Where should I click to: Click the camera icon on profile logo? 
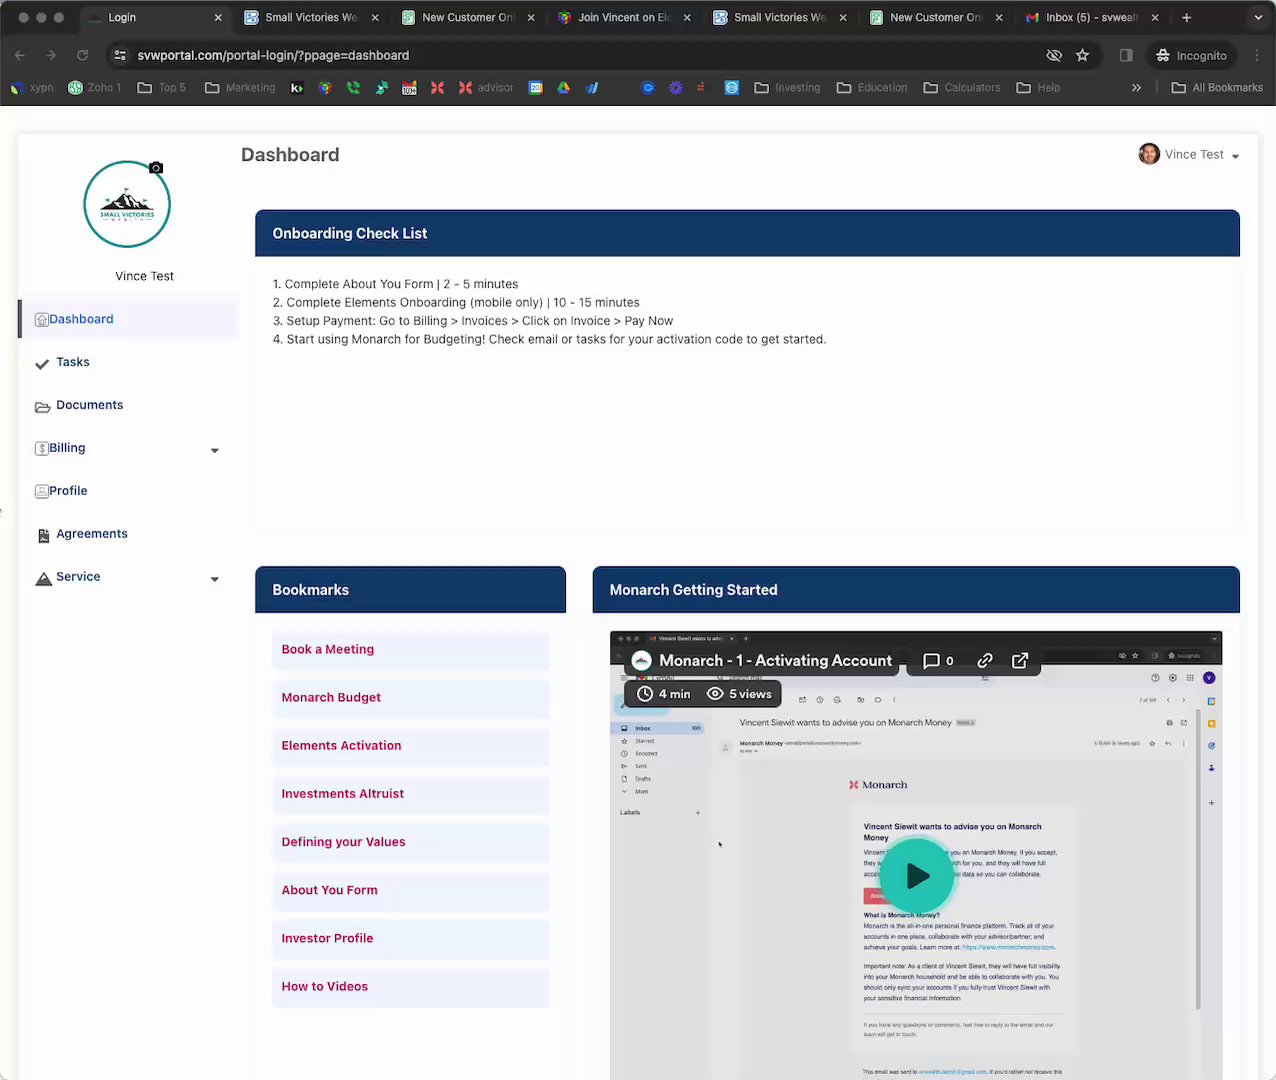coord(156,168)
